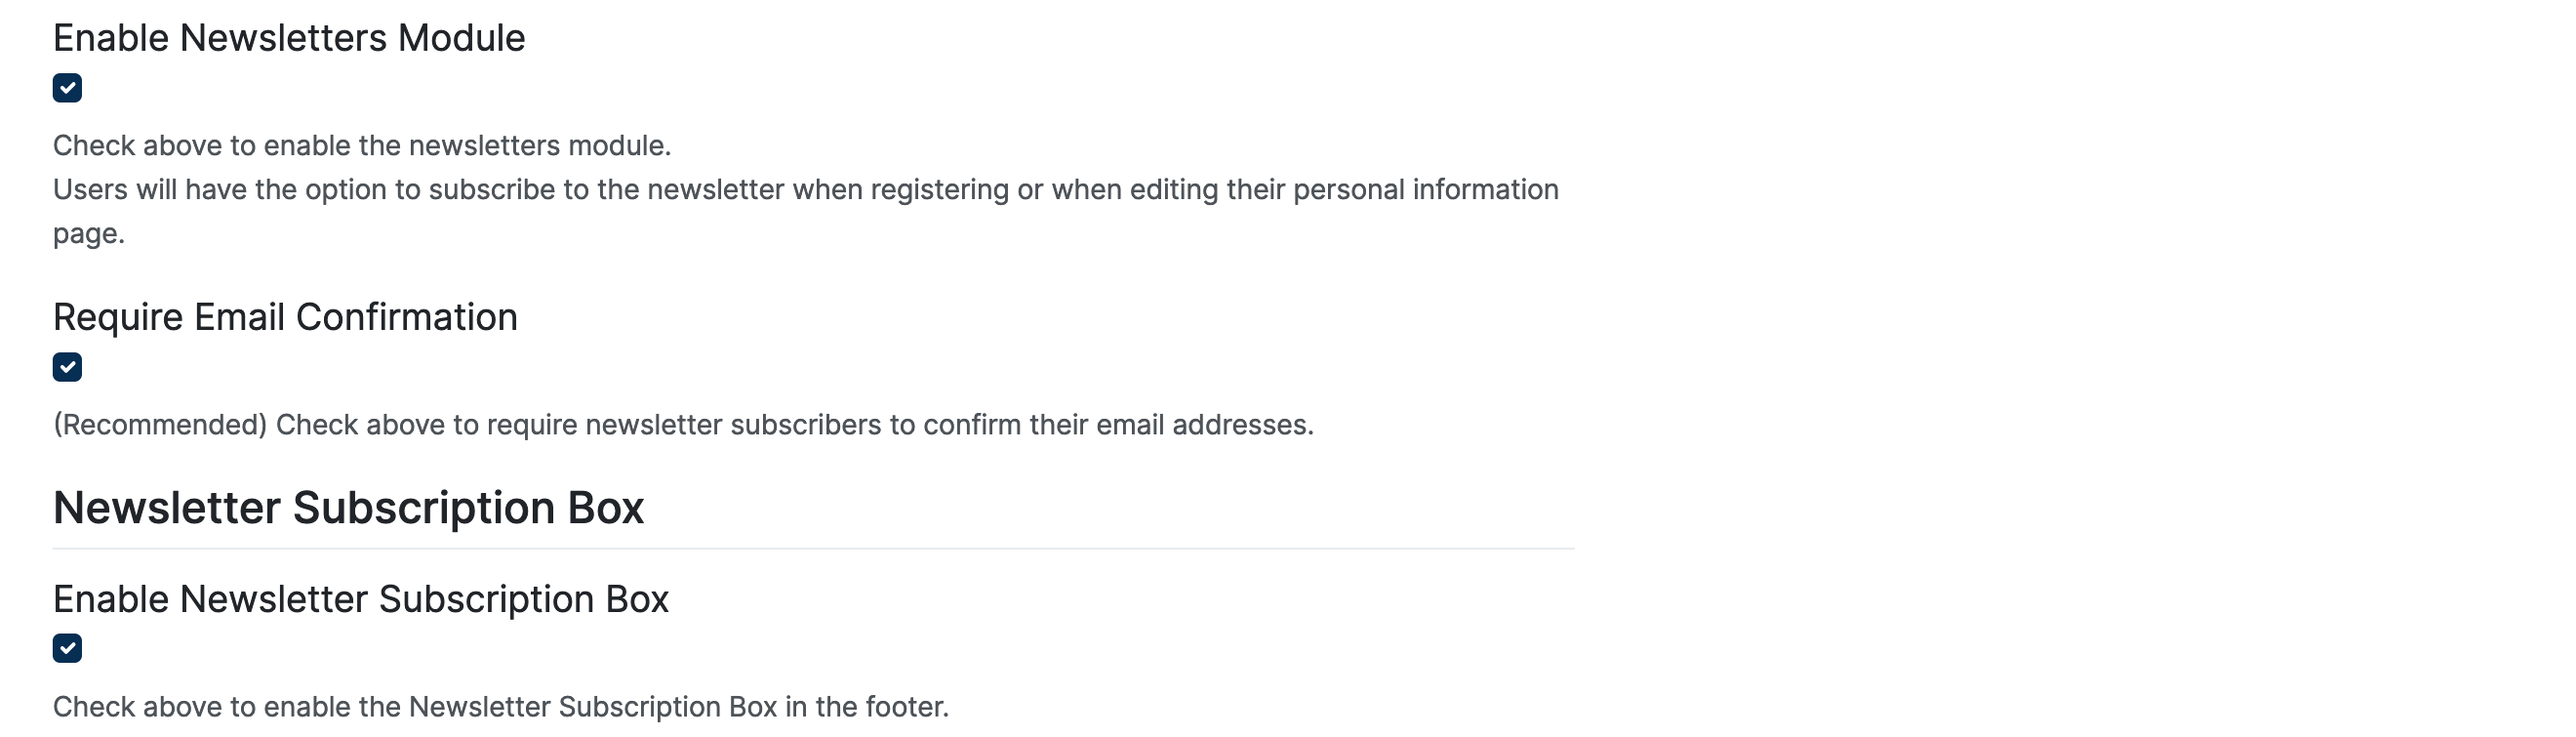The height and width of the screenshot is (737, 2576).
Task: Click the "Enable Newsletters Module" label
Action: tap(289, 38)
